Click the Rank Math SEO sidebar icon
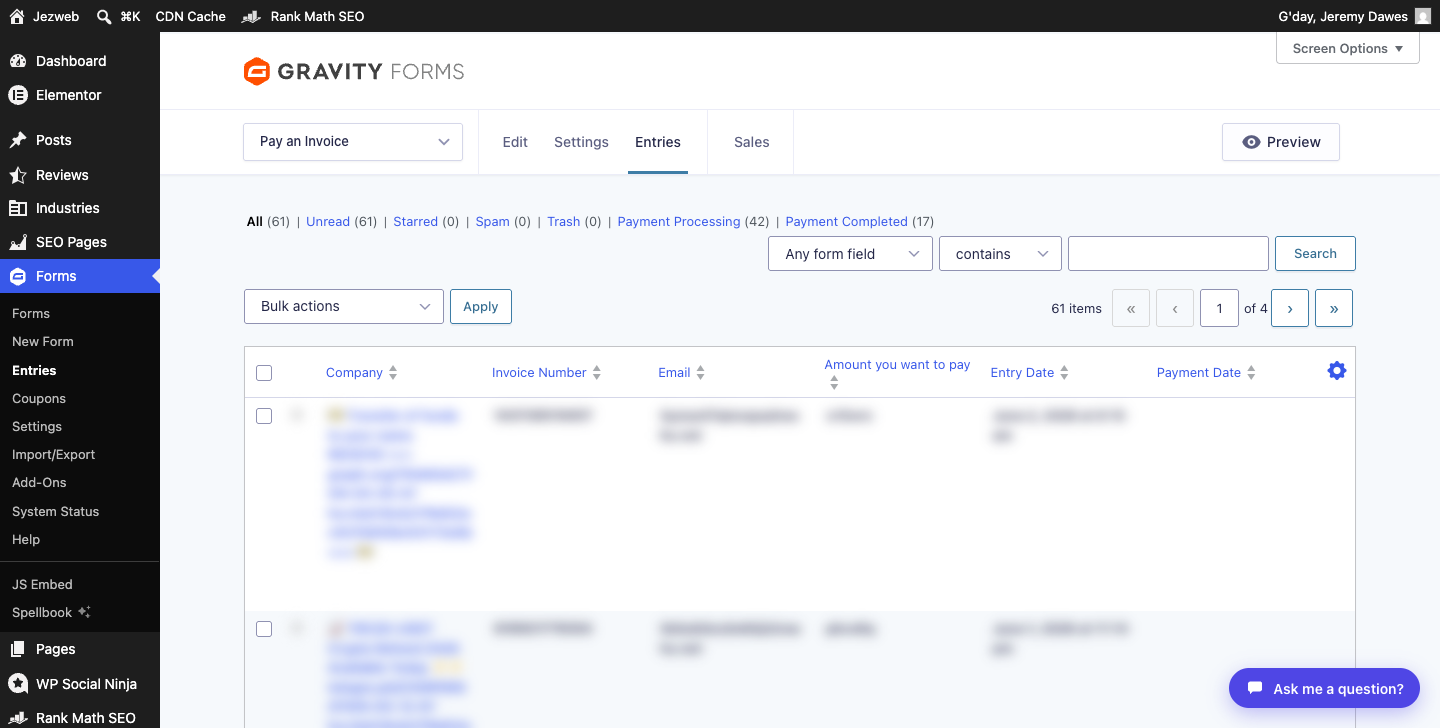 click(x=18, y=718)
